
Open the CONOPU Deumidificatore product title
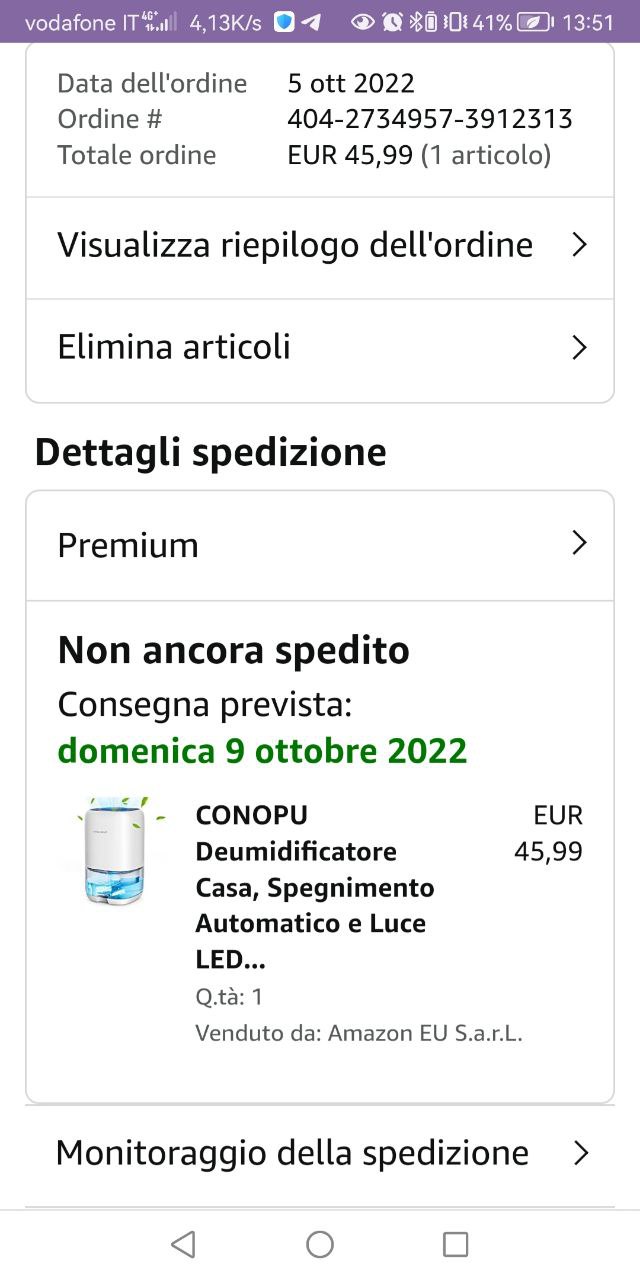click(315, 887)
